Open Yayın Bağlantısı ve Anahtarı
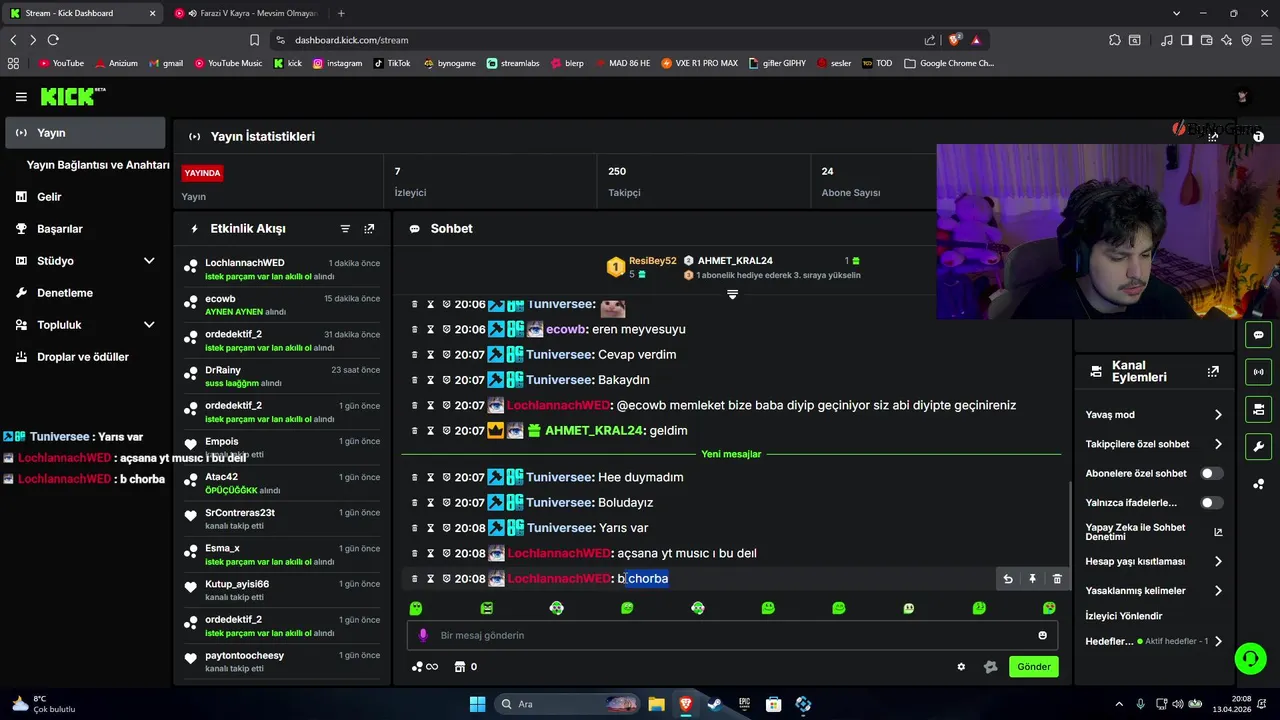1280x720 pixels. point(98,165)
